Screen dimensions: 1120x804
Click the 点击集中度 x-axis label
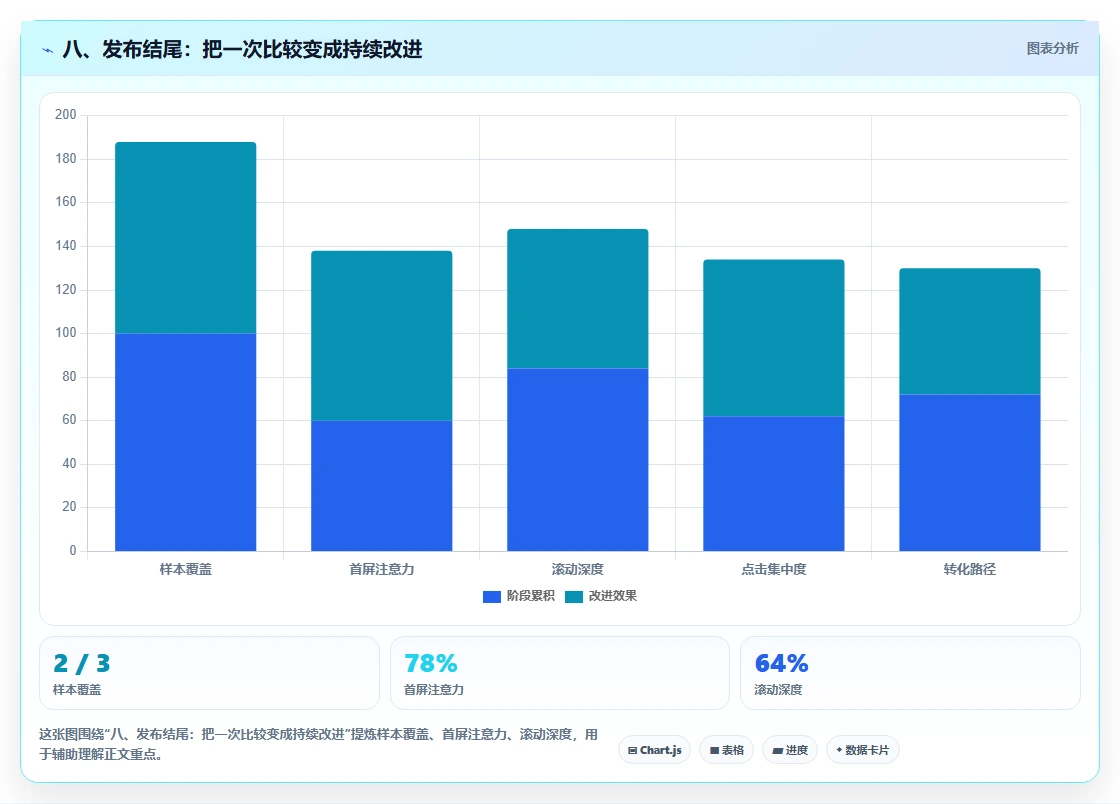point(774,570)
